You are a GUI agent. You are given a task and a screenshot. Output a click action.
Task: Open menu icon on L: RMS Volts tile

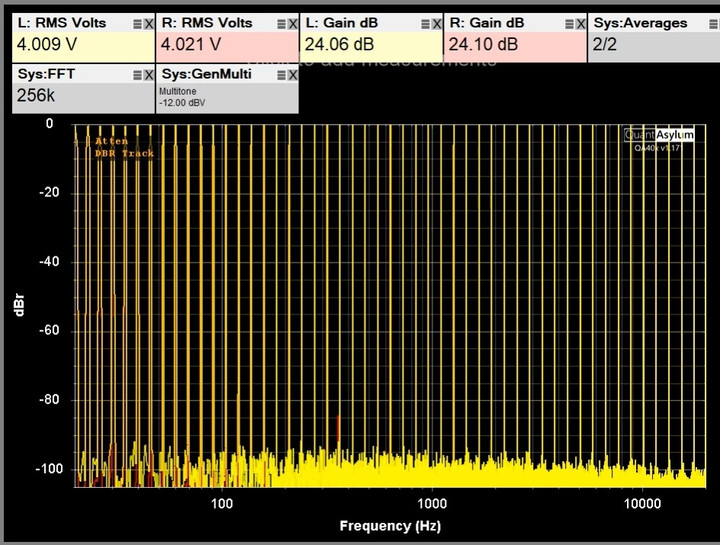pos(137,24)
